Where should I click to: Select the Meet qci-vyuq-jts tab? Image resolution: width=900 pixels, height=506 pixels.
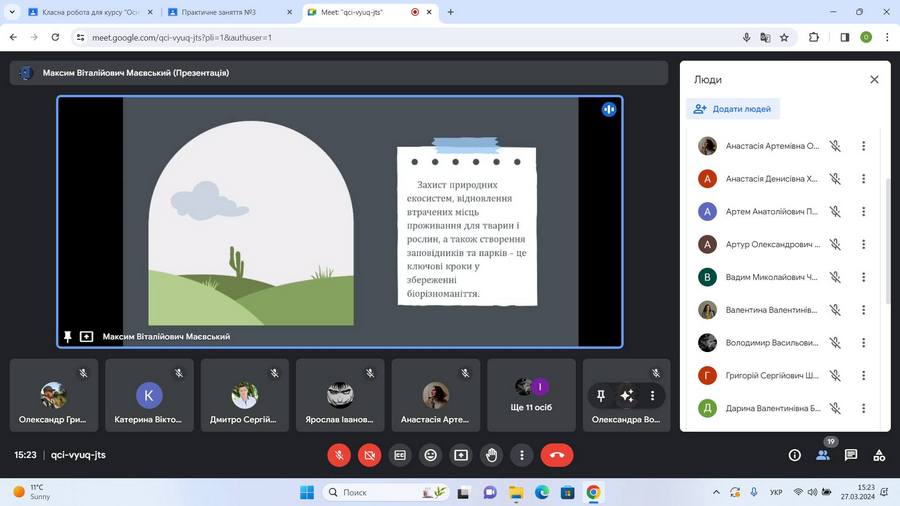point(370,12)
